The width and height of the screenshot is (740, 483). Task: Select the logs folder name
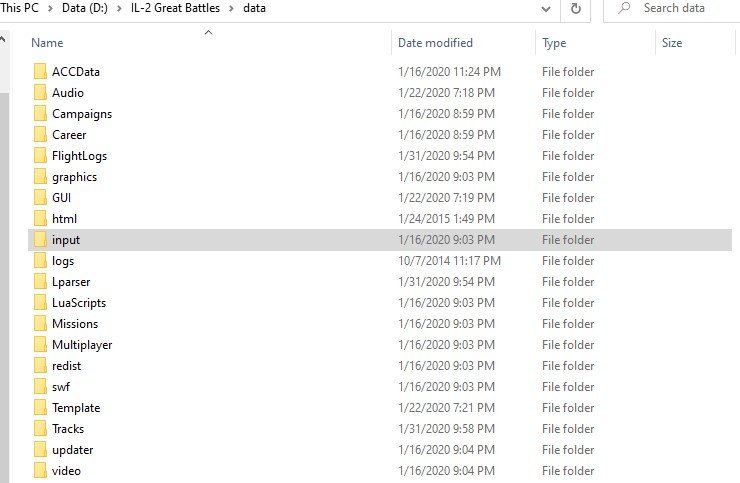coord(63,261)
